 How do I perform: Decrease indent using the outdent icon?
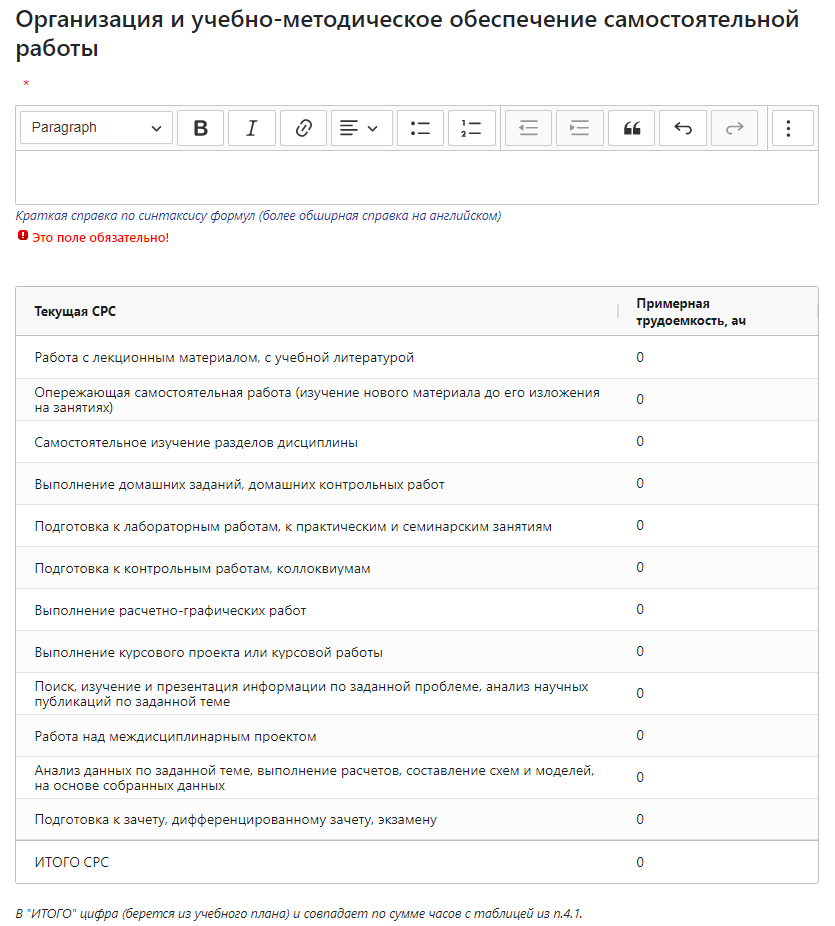pos(528,128)
